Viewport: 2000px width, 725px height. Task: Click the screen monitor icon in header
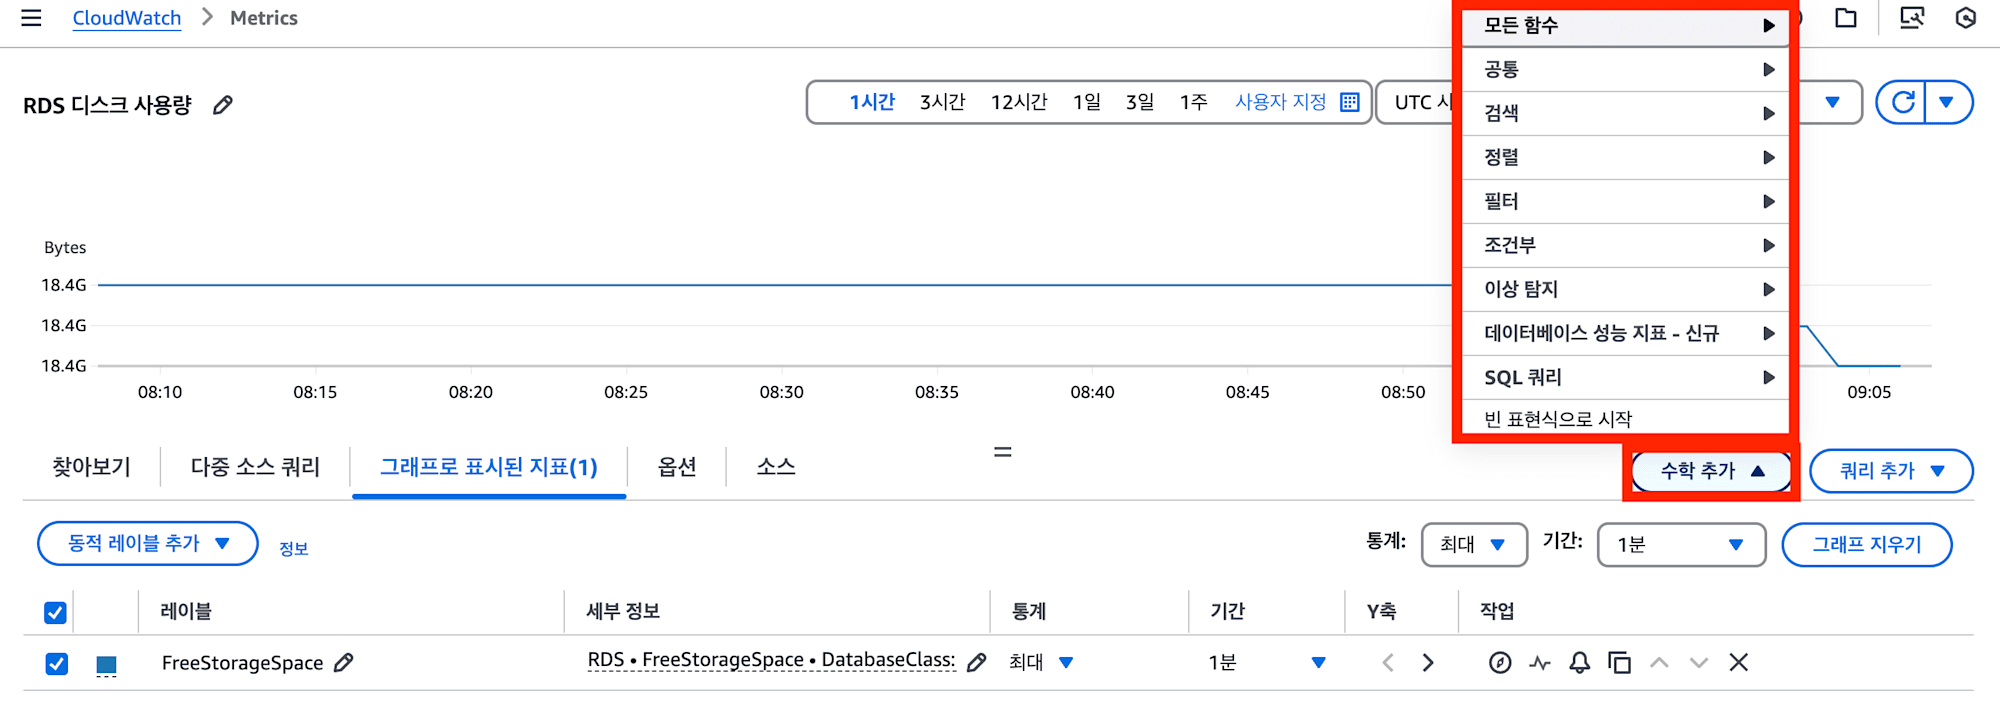click(1911, 18)
